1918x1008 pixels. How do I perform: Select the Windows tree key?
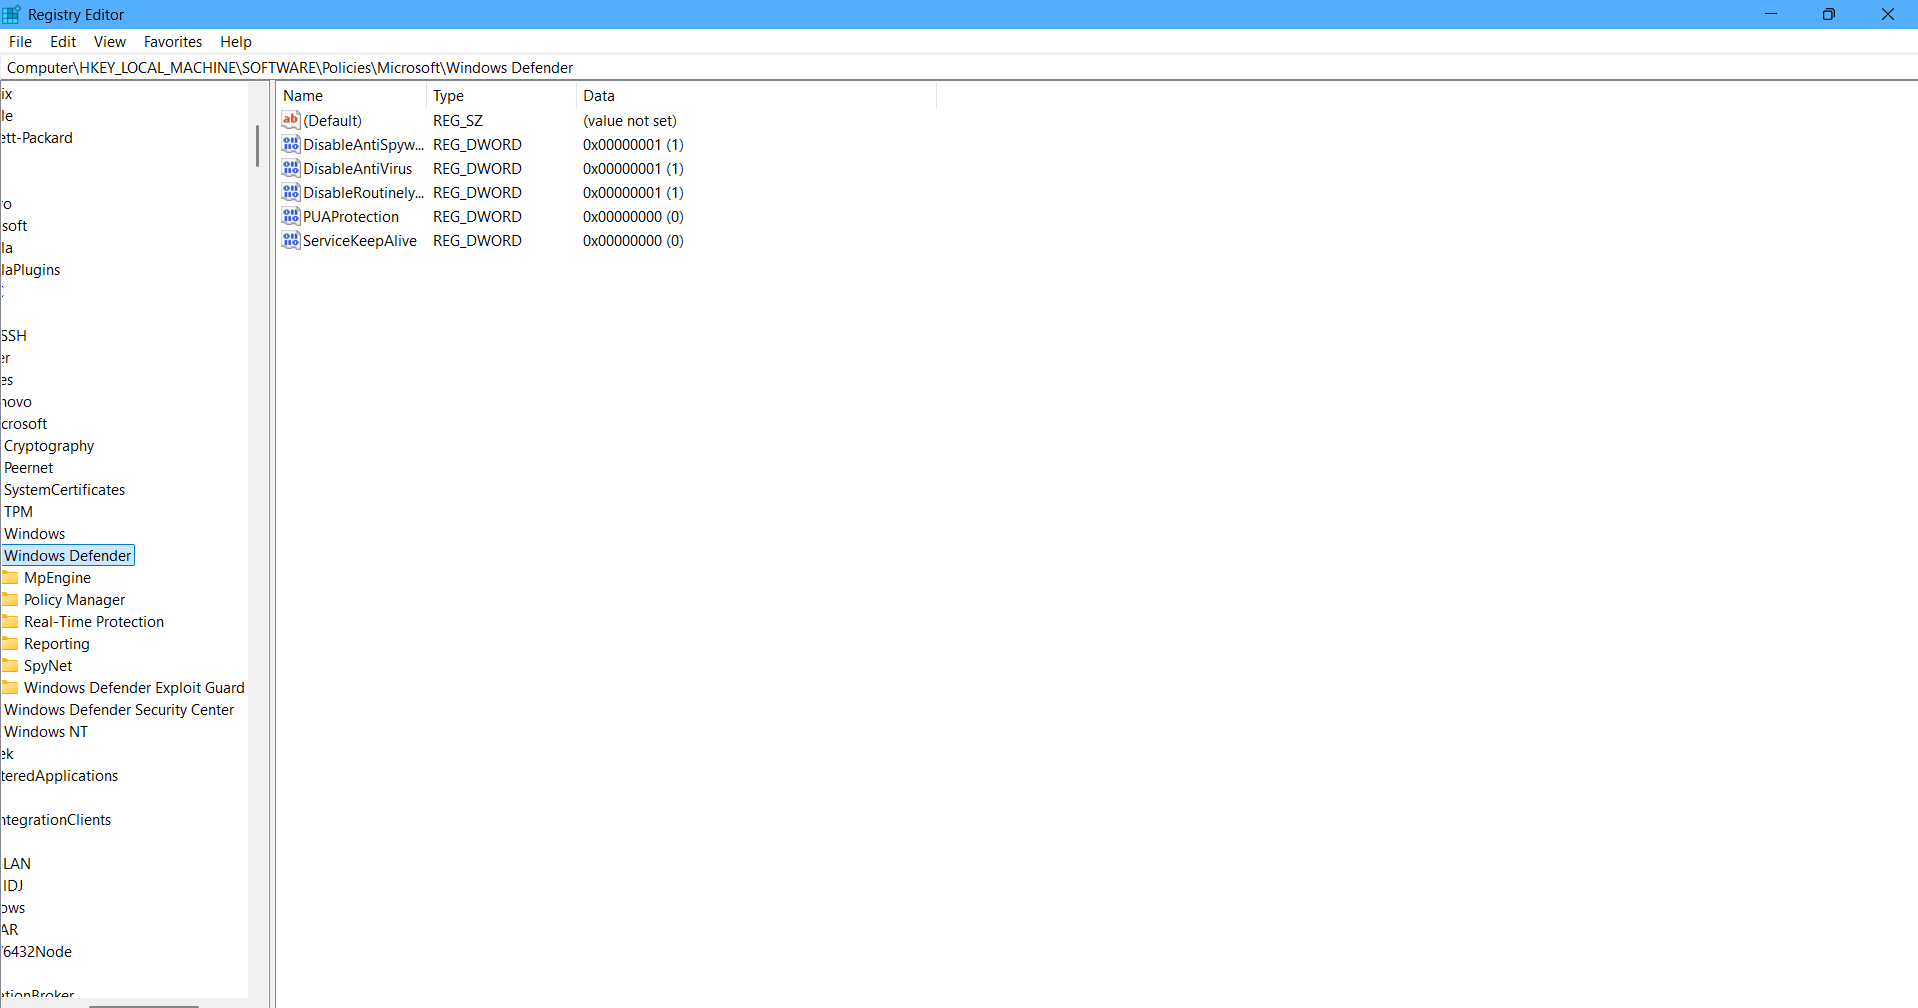pyautogui.click(x=35, y=534)
